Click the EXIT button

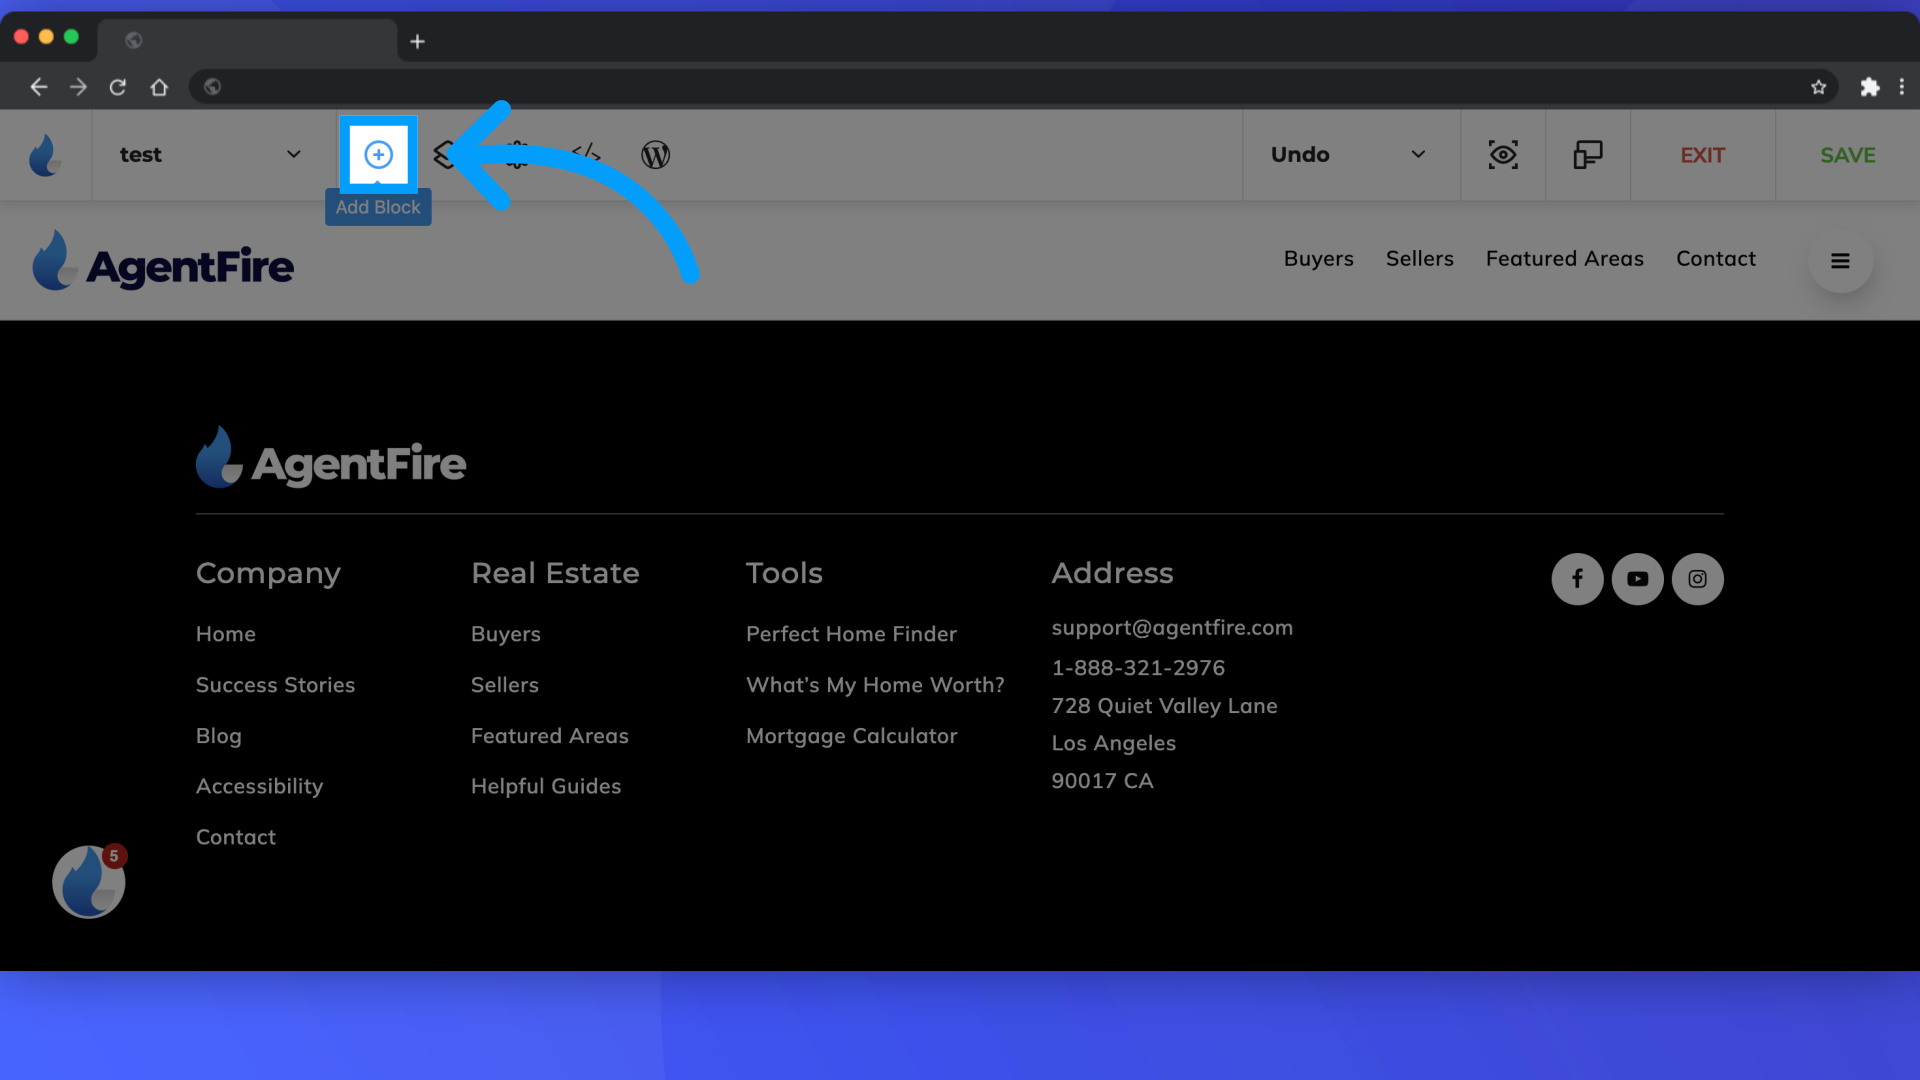pyautogui.click(x=1704, y=154)
